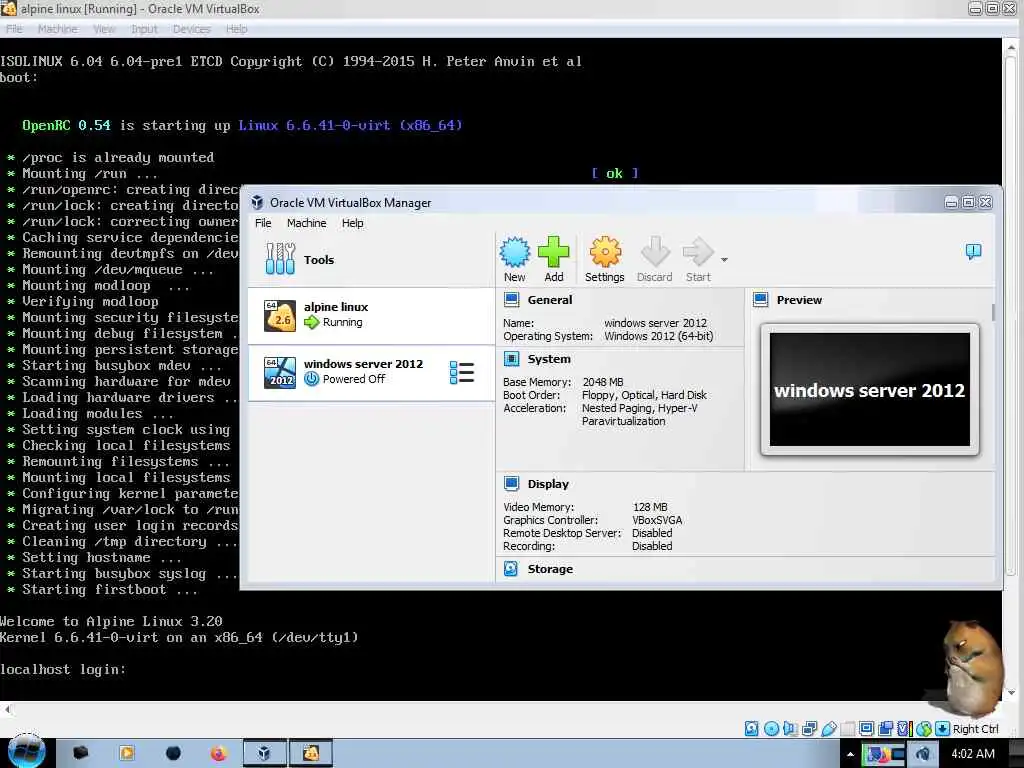Screen dimensions: 1024x768
Task: Click alpine linux window vertical scrollbar
Action: (1010, 369)
